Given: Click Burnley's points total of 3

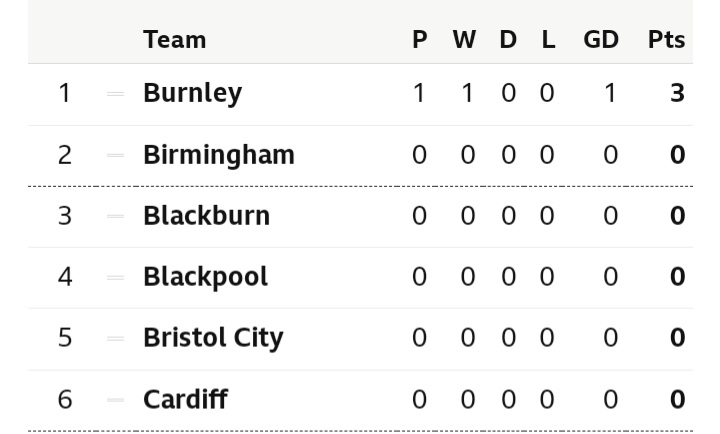Looking at the screenshot, I should coord(677,94).
